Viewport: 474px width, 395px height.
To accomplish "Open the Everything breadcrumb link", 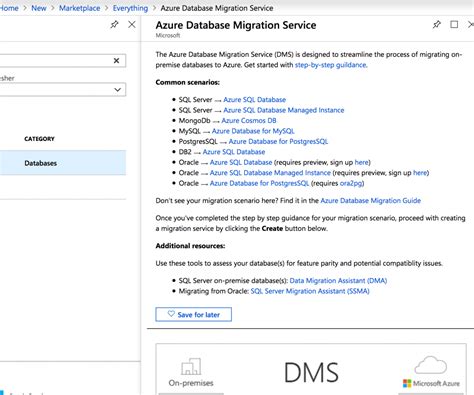I will 130,8.
